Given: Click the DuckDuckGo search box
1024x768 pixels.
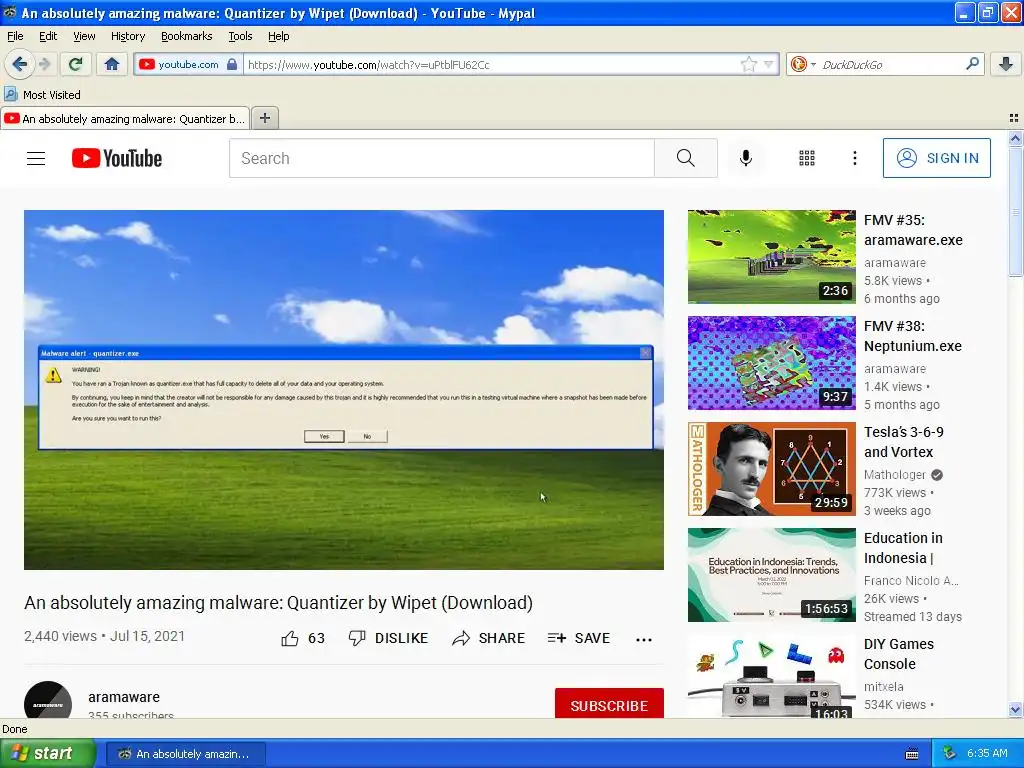Looking at the screenshot, I should click(891, 64).
